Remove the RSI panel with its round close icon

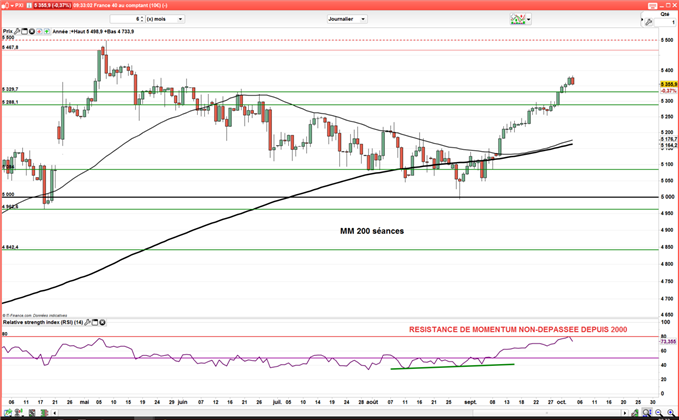click(103, 323)
